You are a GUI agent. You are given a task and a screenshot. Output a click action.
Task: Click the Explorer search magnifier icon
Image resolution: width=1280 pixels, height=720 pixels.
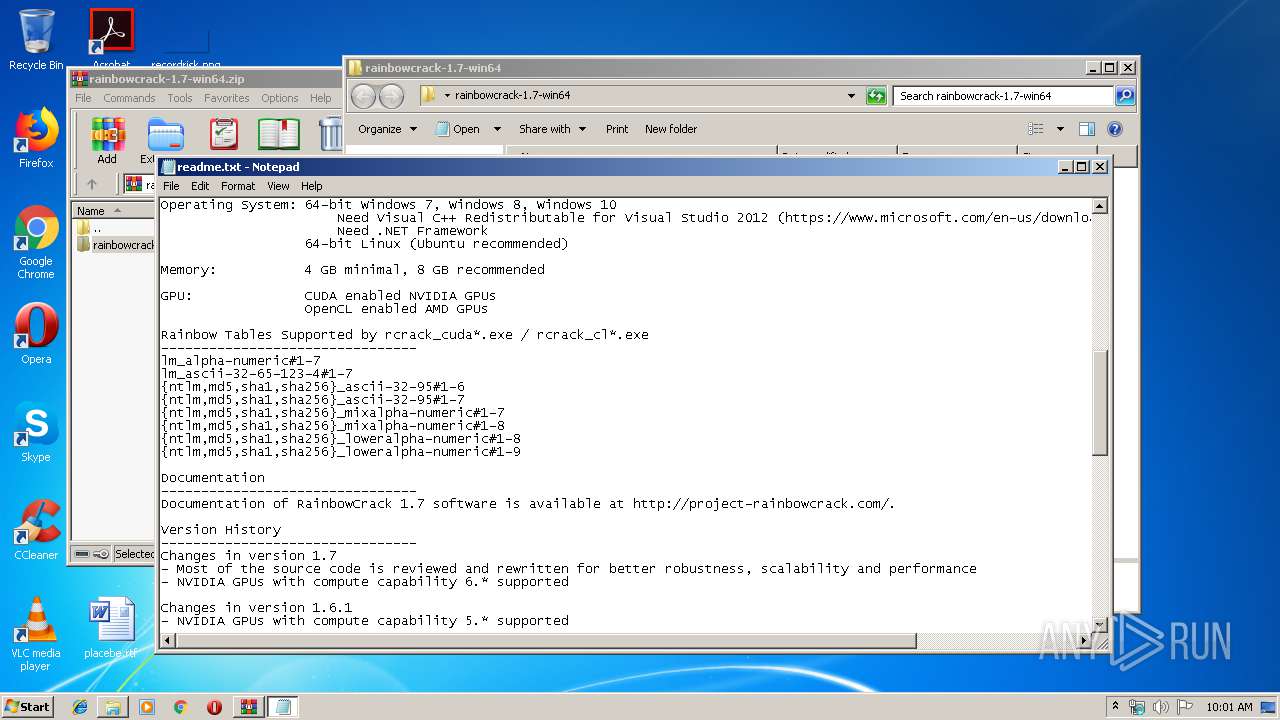[1125, 96]
